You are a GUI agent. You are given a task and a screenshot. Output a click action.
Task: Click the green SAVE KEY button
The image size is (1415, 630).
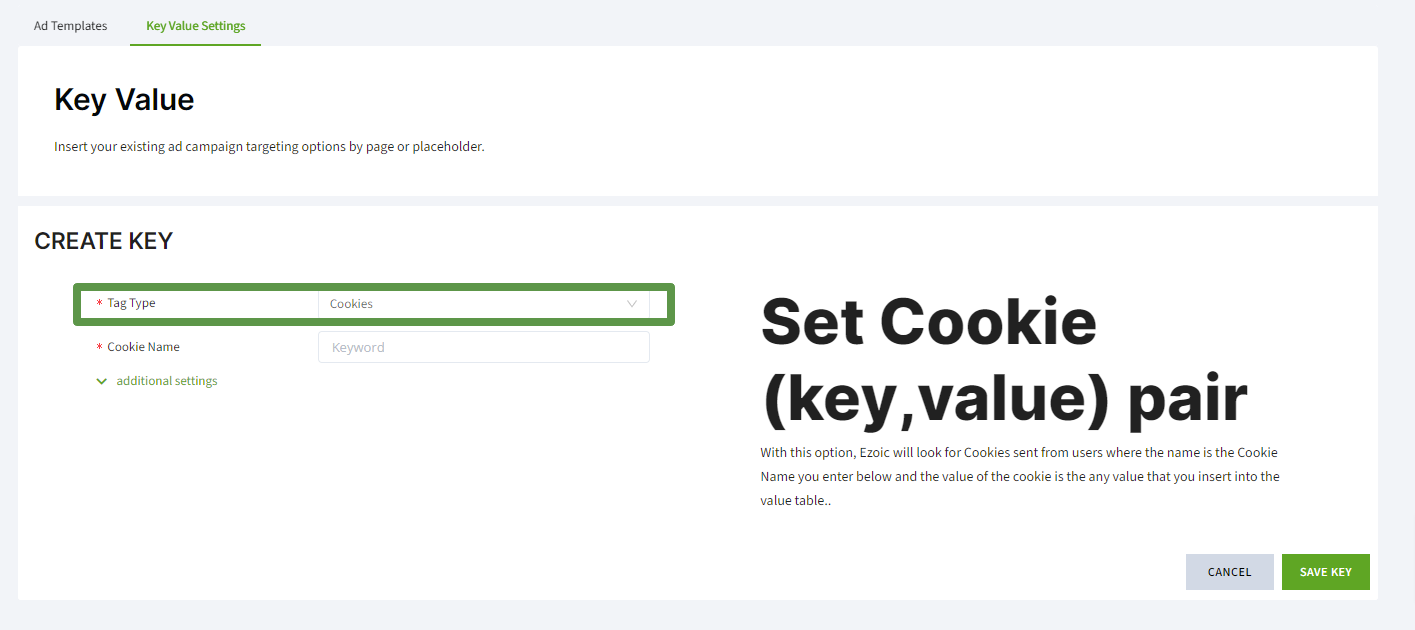click(1325, 572)
